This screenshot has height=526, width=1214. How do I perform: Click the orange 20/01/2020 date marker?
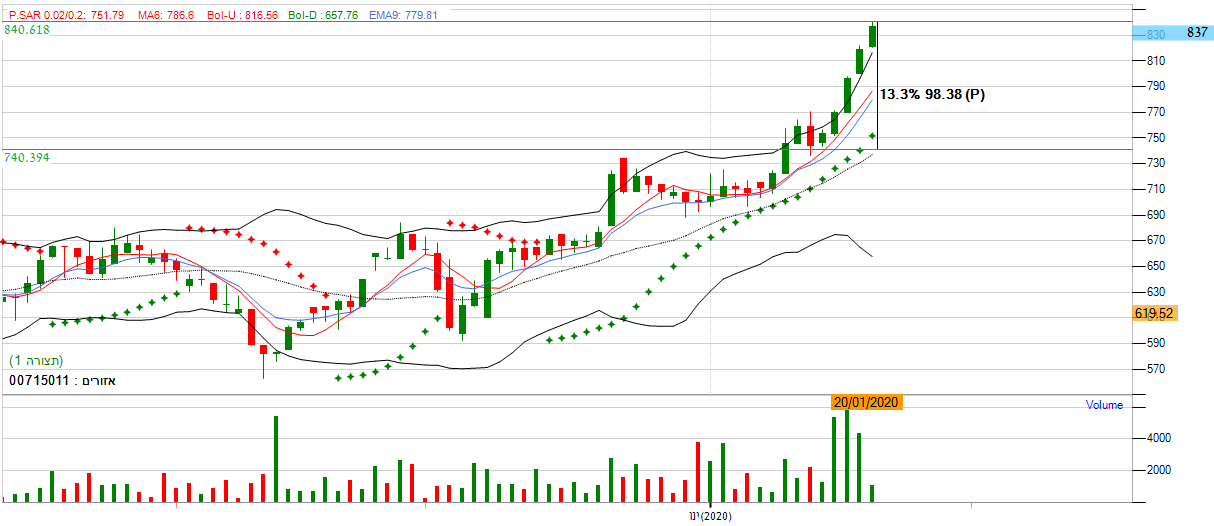pos(866,402)
